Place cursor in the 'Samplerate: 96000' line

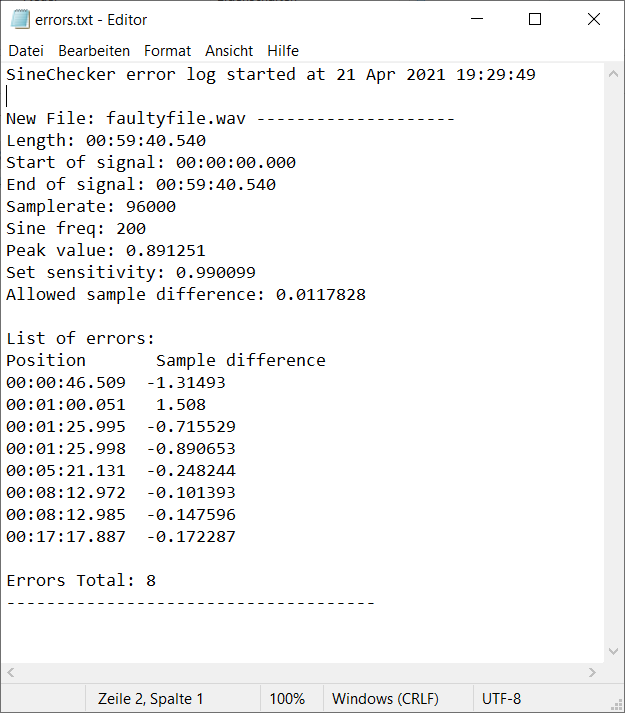91,206
